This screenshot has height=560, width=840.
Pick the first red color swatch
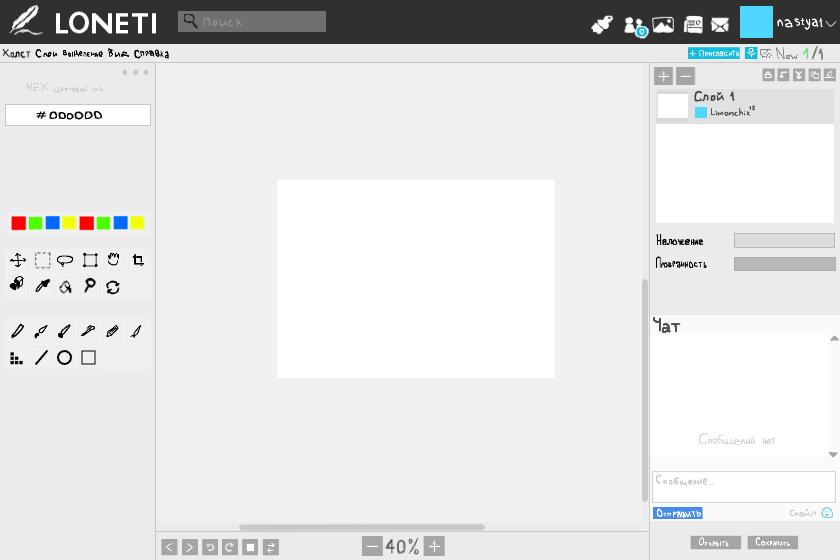coord(18,223)
